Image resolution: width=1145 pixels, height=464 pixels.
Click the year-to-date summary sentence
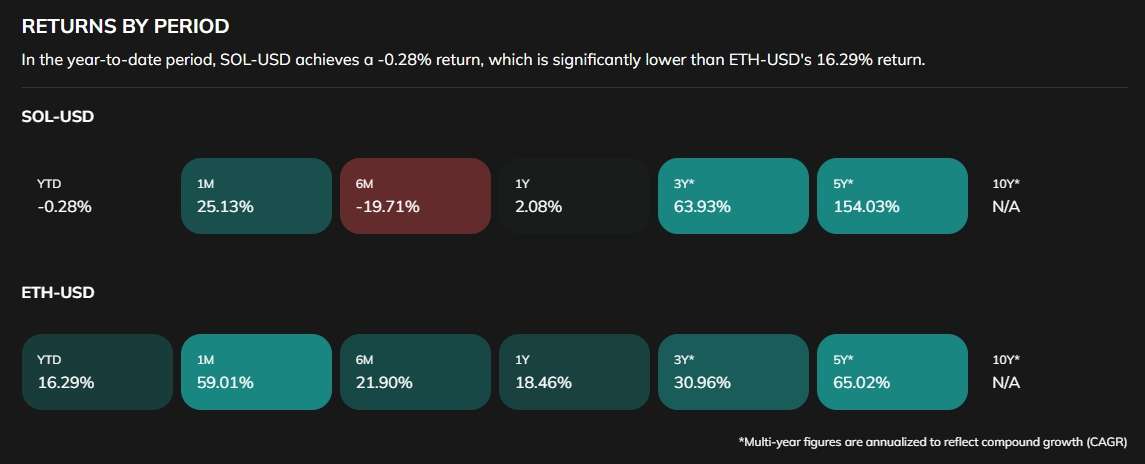tap(473, 60)
